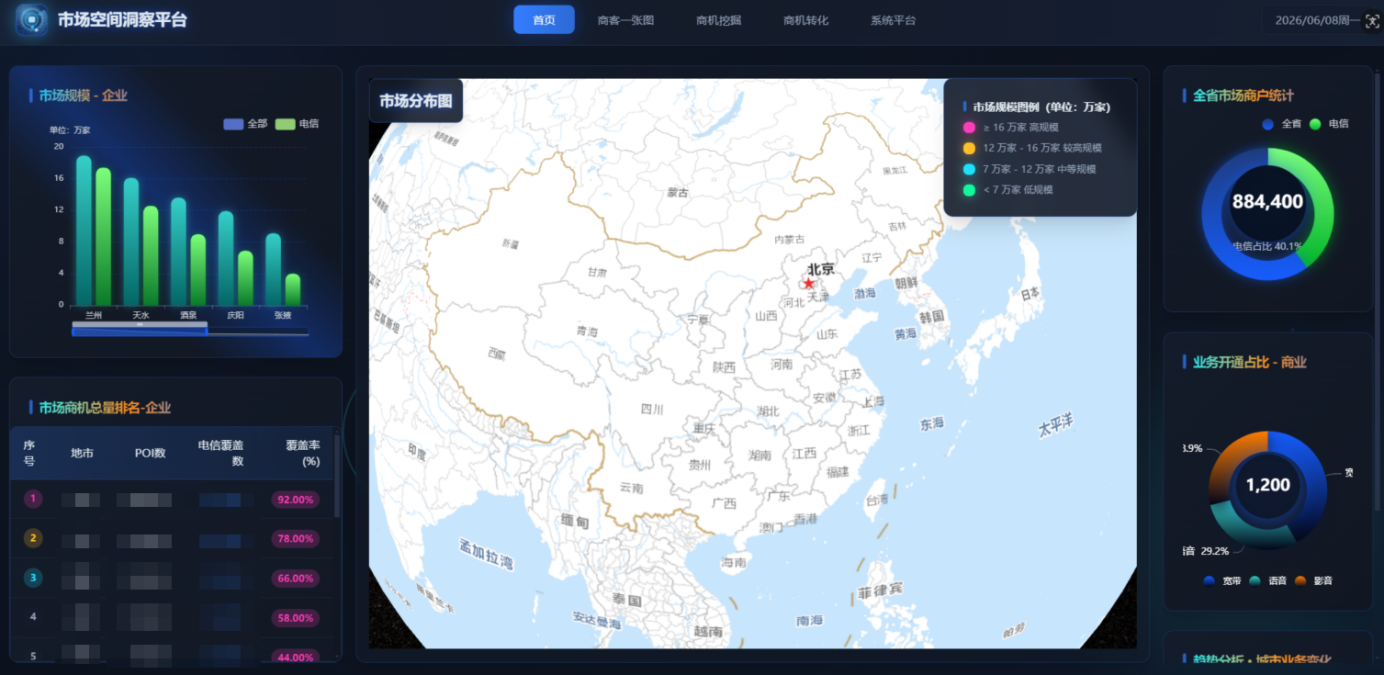Click the 市场规模 - 企业 panel title
The image size is (1384, 675).
(x=83, y=95)
